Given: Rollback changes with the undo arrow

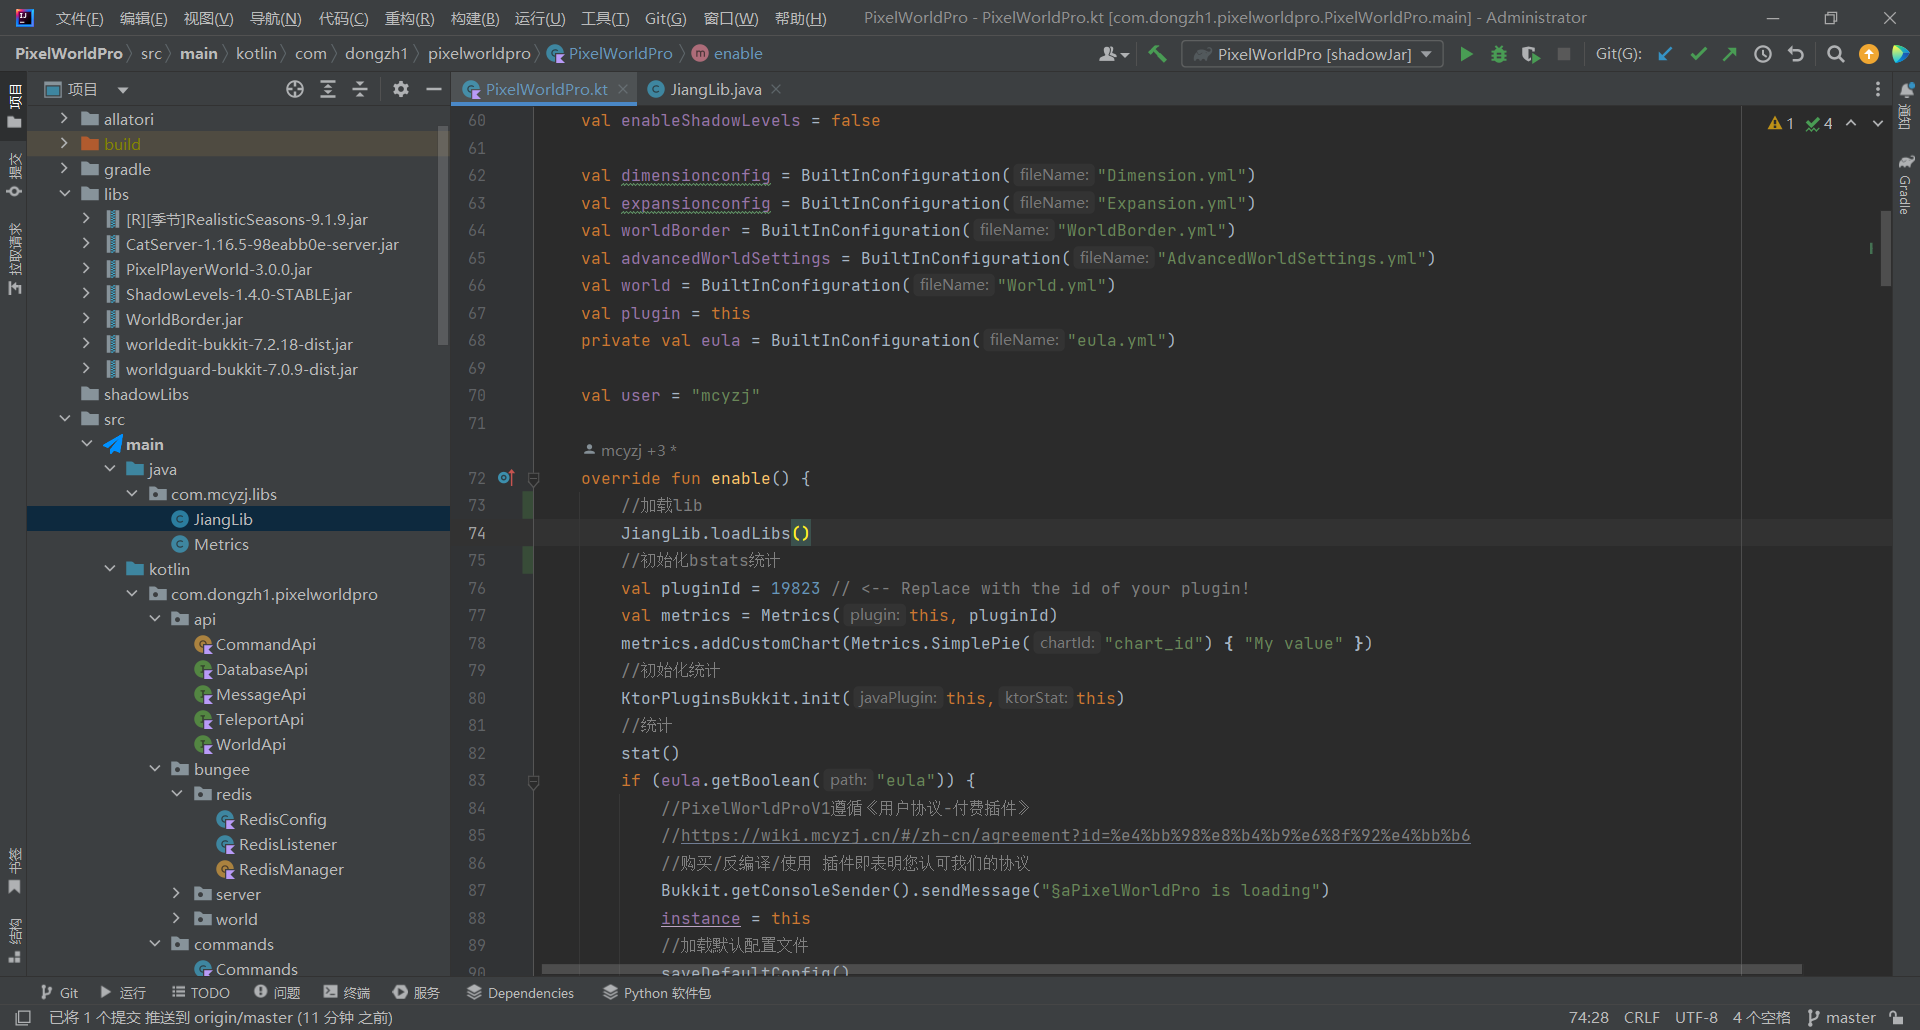Looking at the screenshot, I should [1796, 54].
